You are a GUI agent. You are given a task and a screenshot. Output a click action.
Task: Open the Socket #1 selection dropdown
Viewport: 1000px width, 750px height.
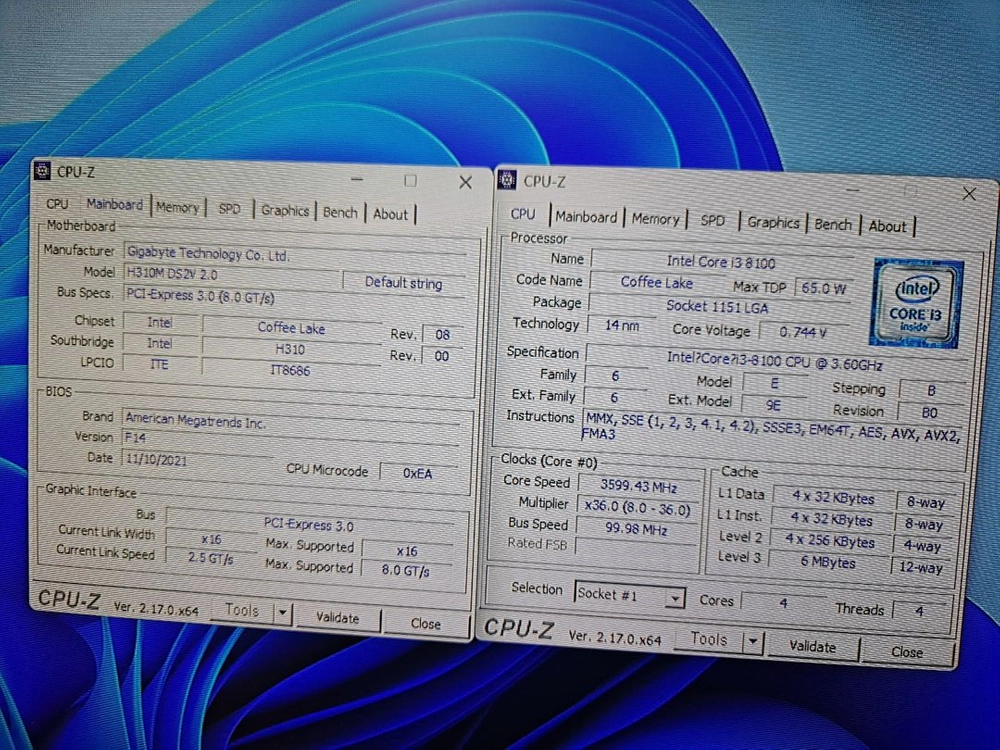point(629,595)
